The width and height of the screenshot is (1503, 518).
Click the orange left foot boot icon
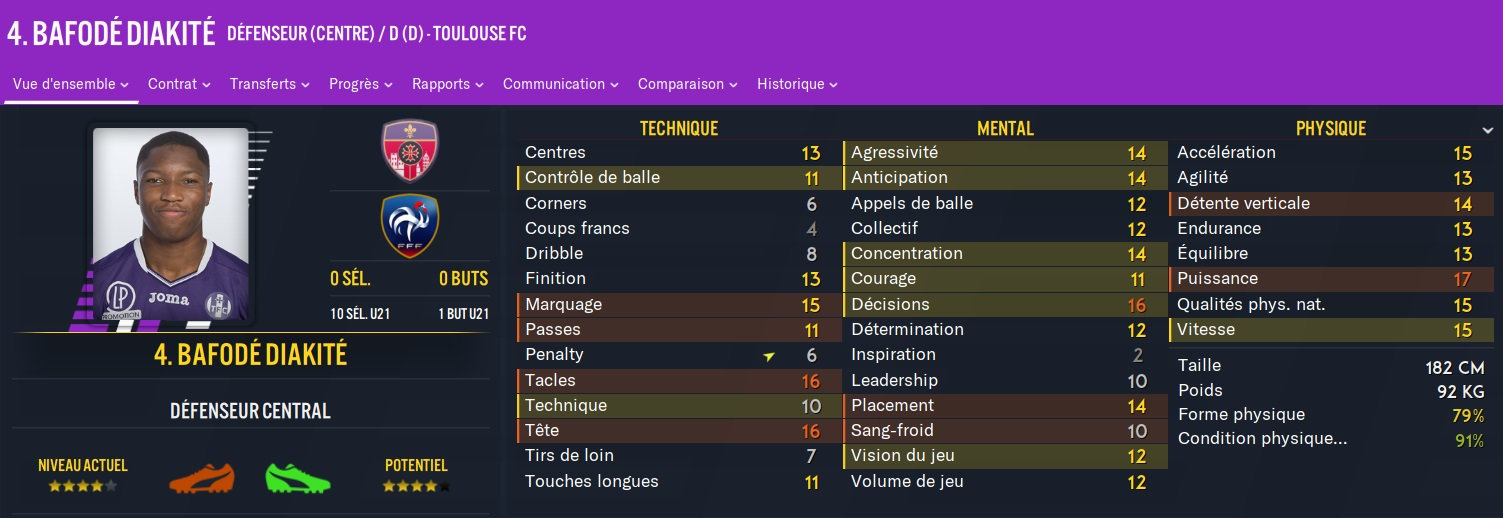[x=202, y=478]
